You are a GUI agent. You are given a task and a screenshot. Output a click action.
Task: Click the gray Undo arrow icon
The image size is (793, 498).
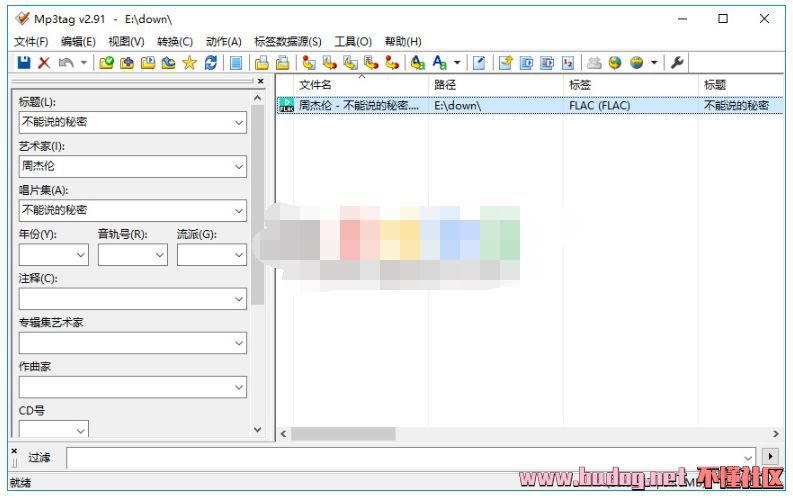(x=66, y=63)
